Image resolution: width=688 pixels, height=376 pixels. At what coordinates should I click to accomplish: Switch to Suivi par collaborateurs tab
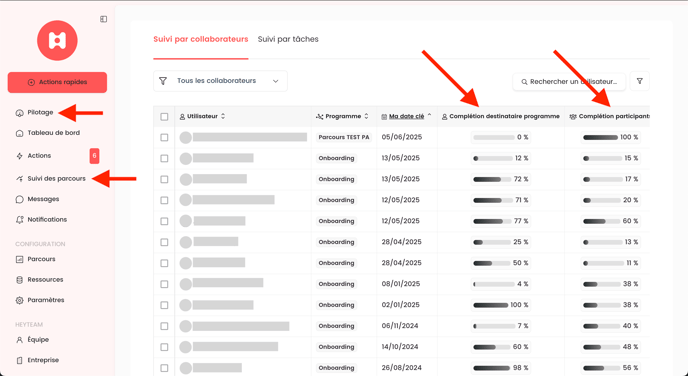(201, 39)
